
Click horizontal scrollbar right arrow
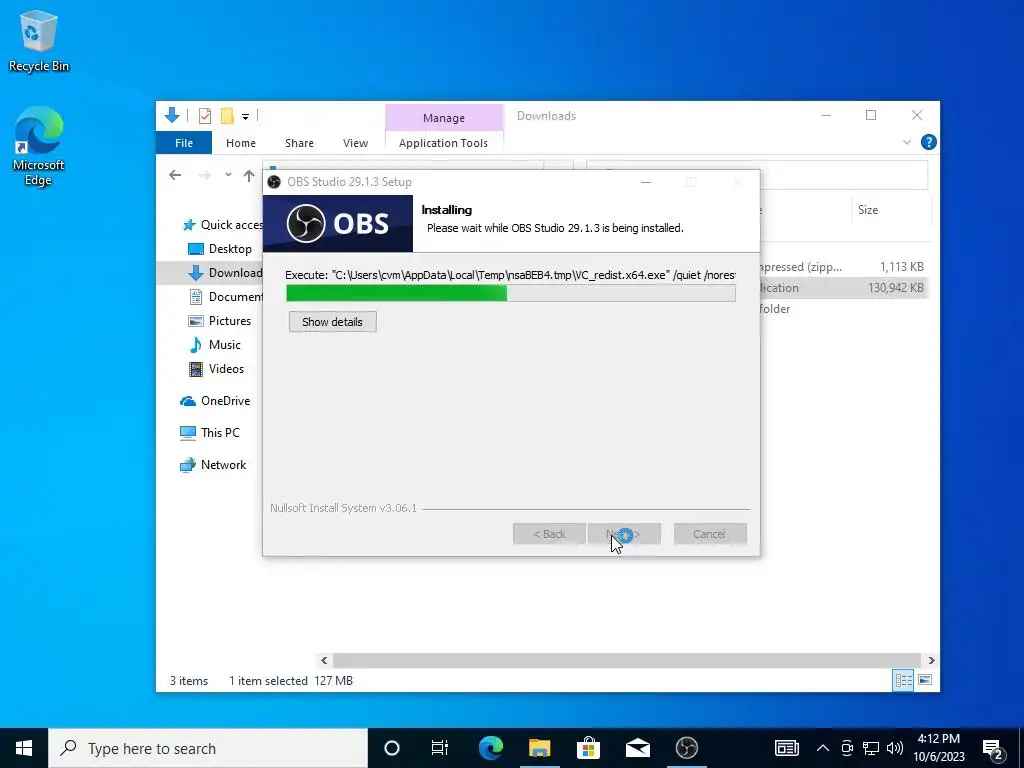(x=931, y=660)
